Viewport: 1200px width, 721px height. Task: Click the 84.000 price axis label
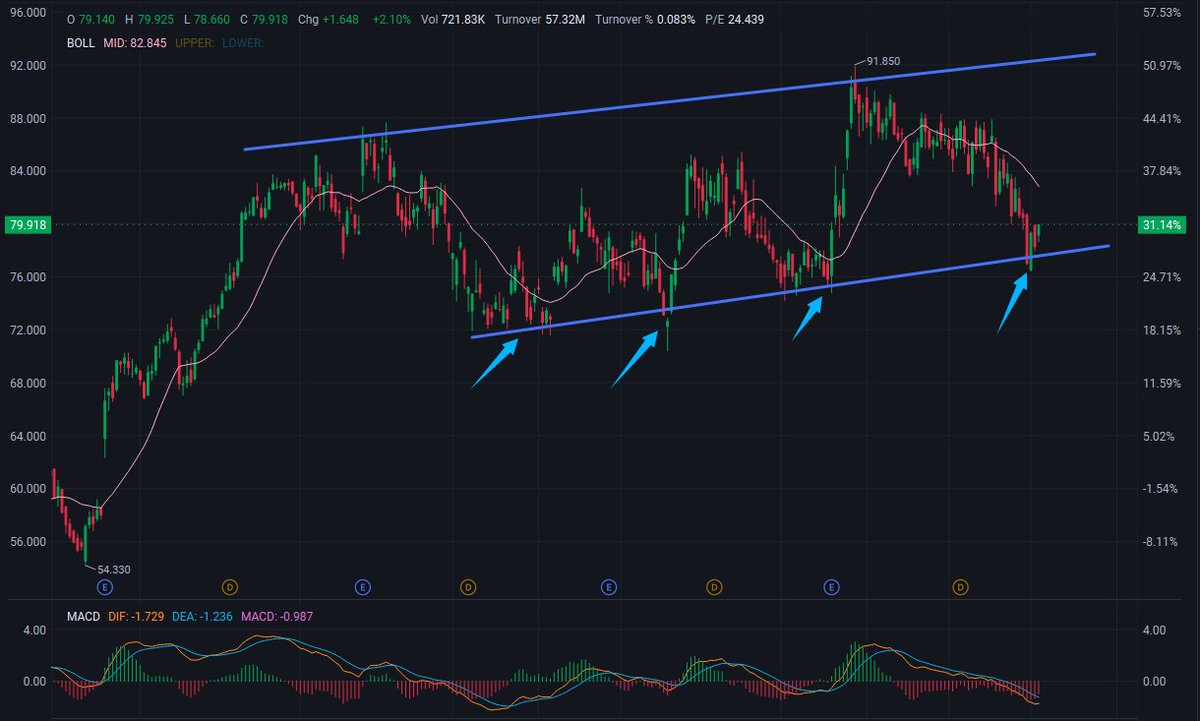[27, 172]
